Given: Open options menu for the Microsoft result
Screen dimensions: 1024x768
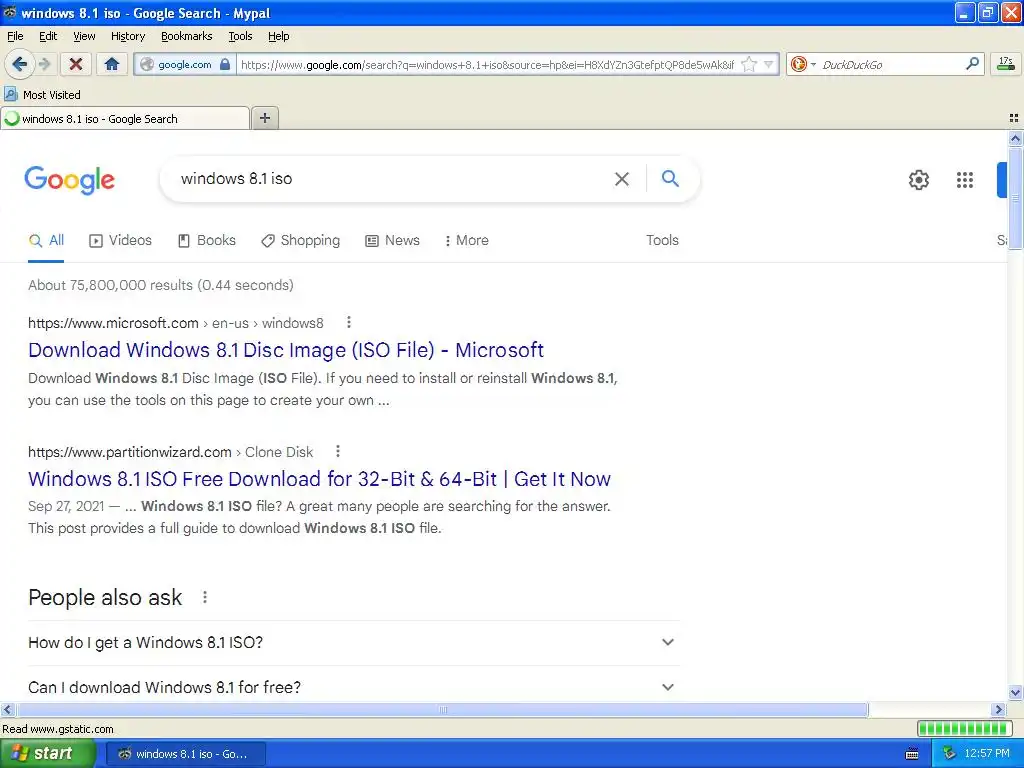Looking at the screenshot, I should 349,322.
